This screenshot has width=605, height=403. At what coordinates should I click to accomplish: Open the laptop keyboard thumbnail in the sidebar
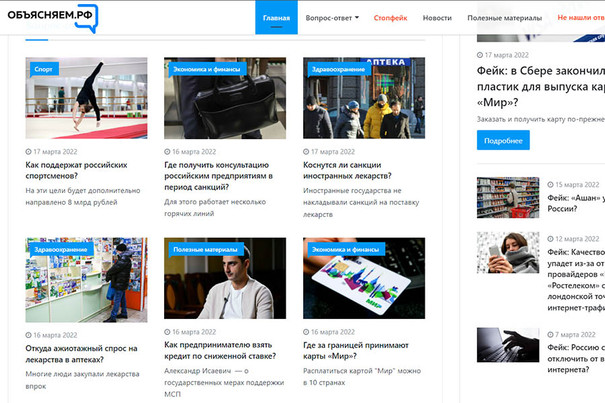[508, 345]
